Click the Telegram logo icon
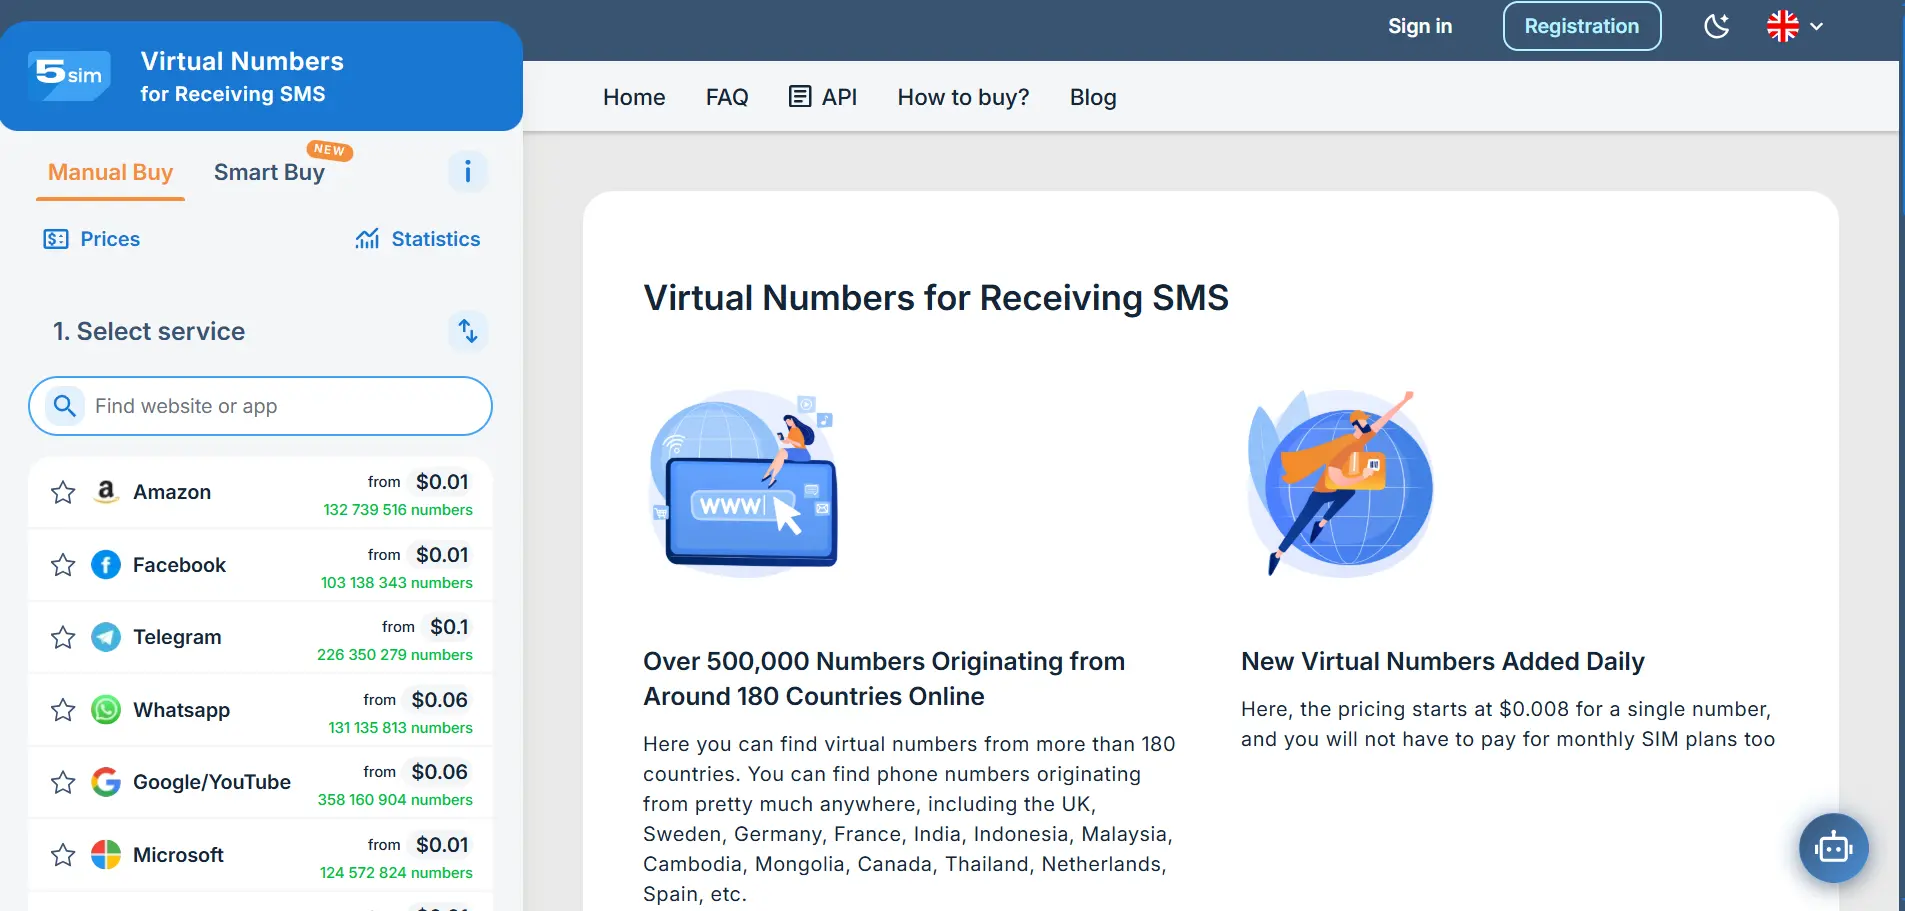 [106, 637]
